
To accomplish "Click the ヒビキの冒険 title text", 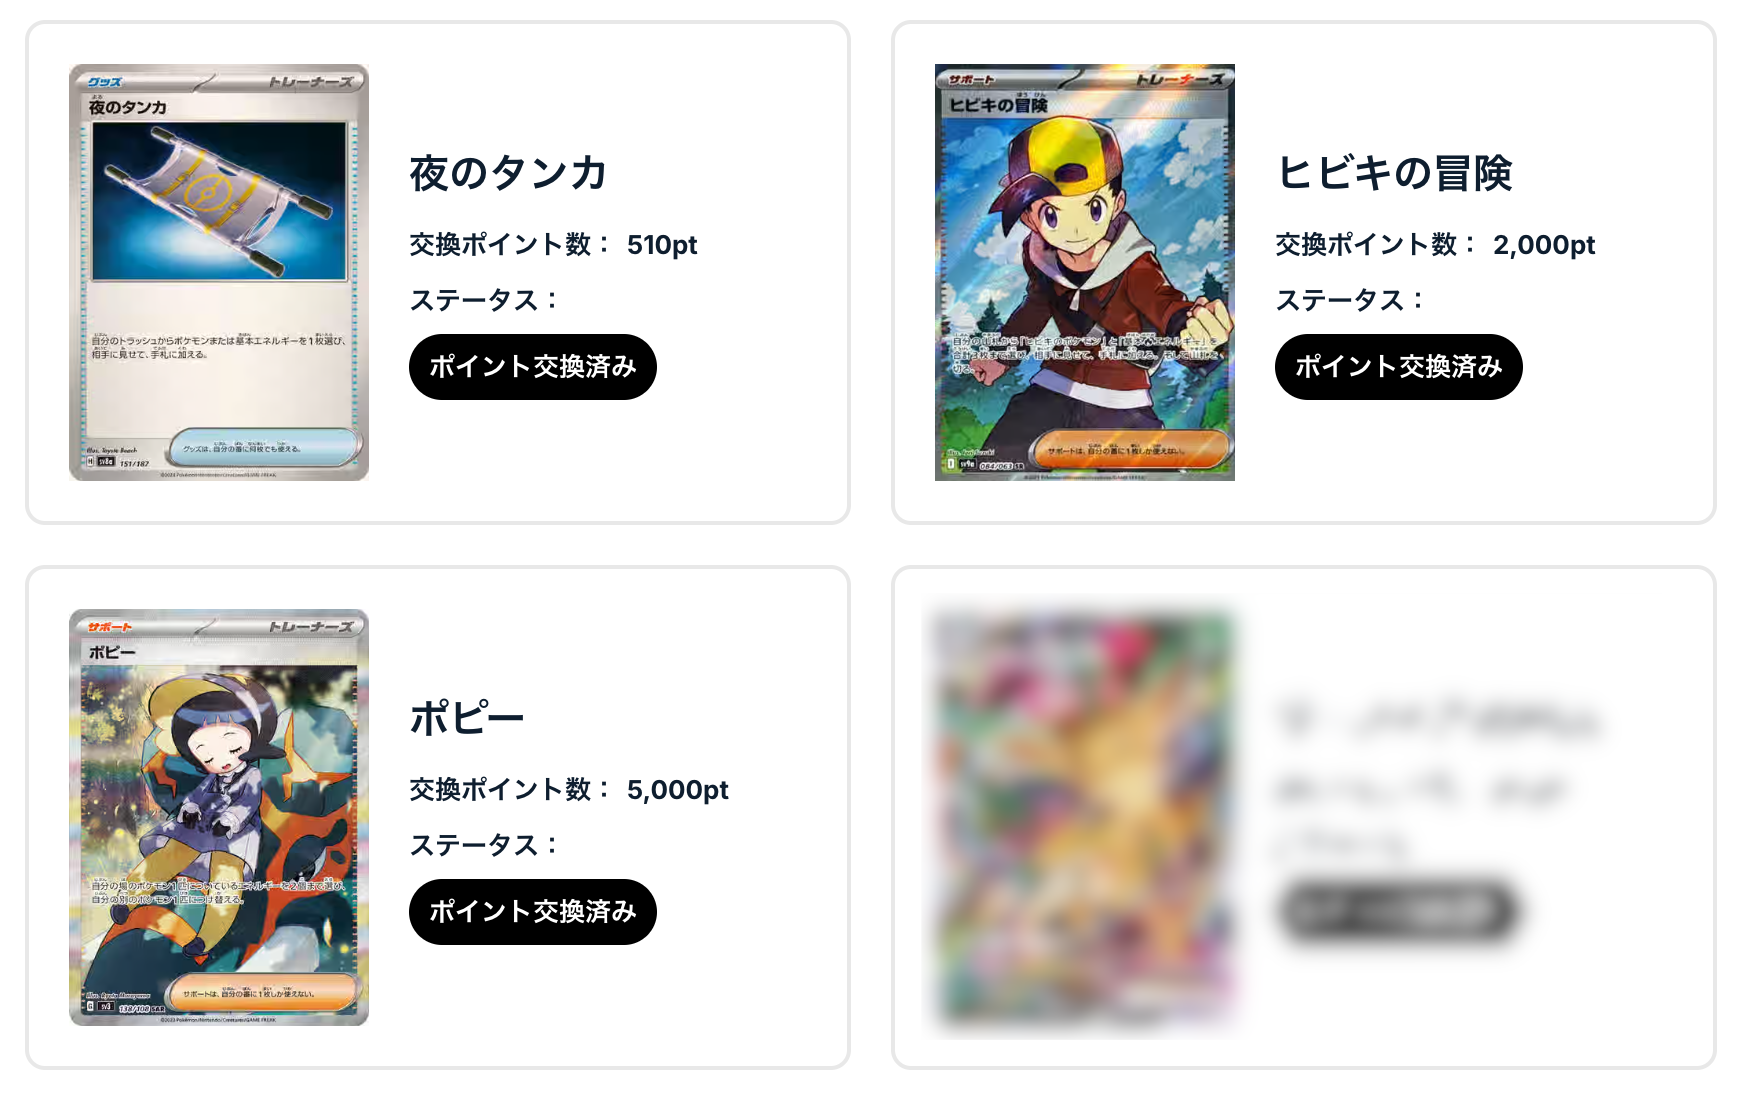I will [x=1394, y=173].
